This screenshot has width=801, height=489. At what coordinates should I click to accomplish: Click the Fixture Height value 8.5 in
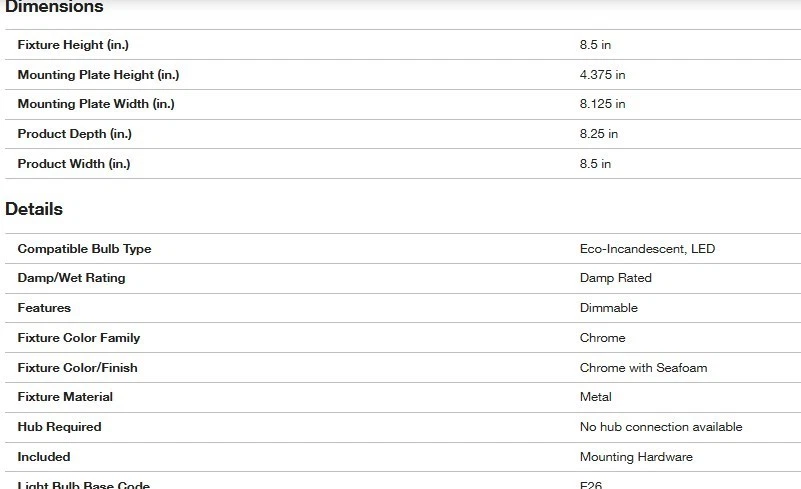[595, 45]
